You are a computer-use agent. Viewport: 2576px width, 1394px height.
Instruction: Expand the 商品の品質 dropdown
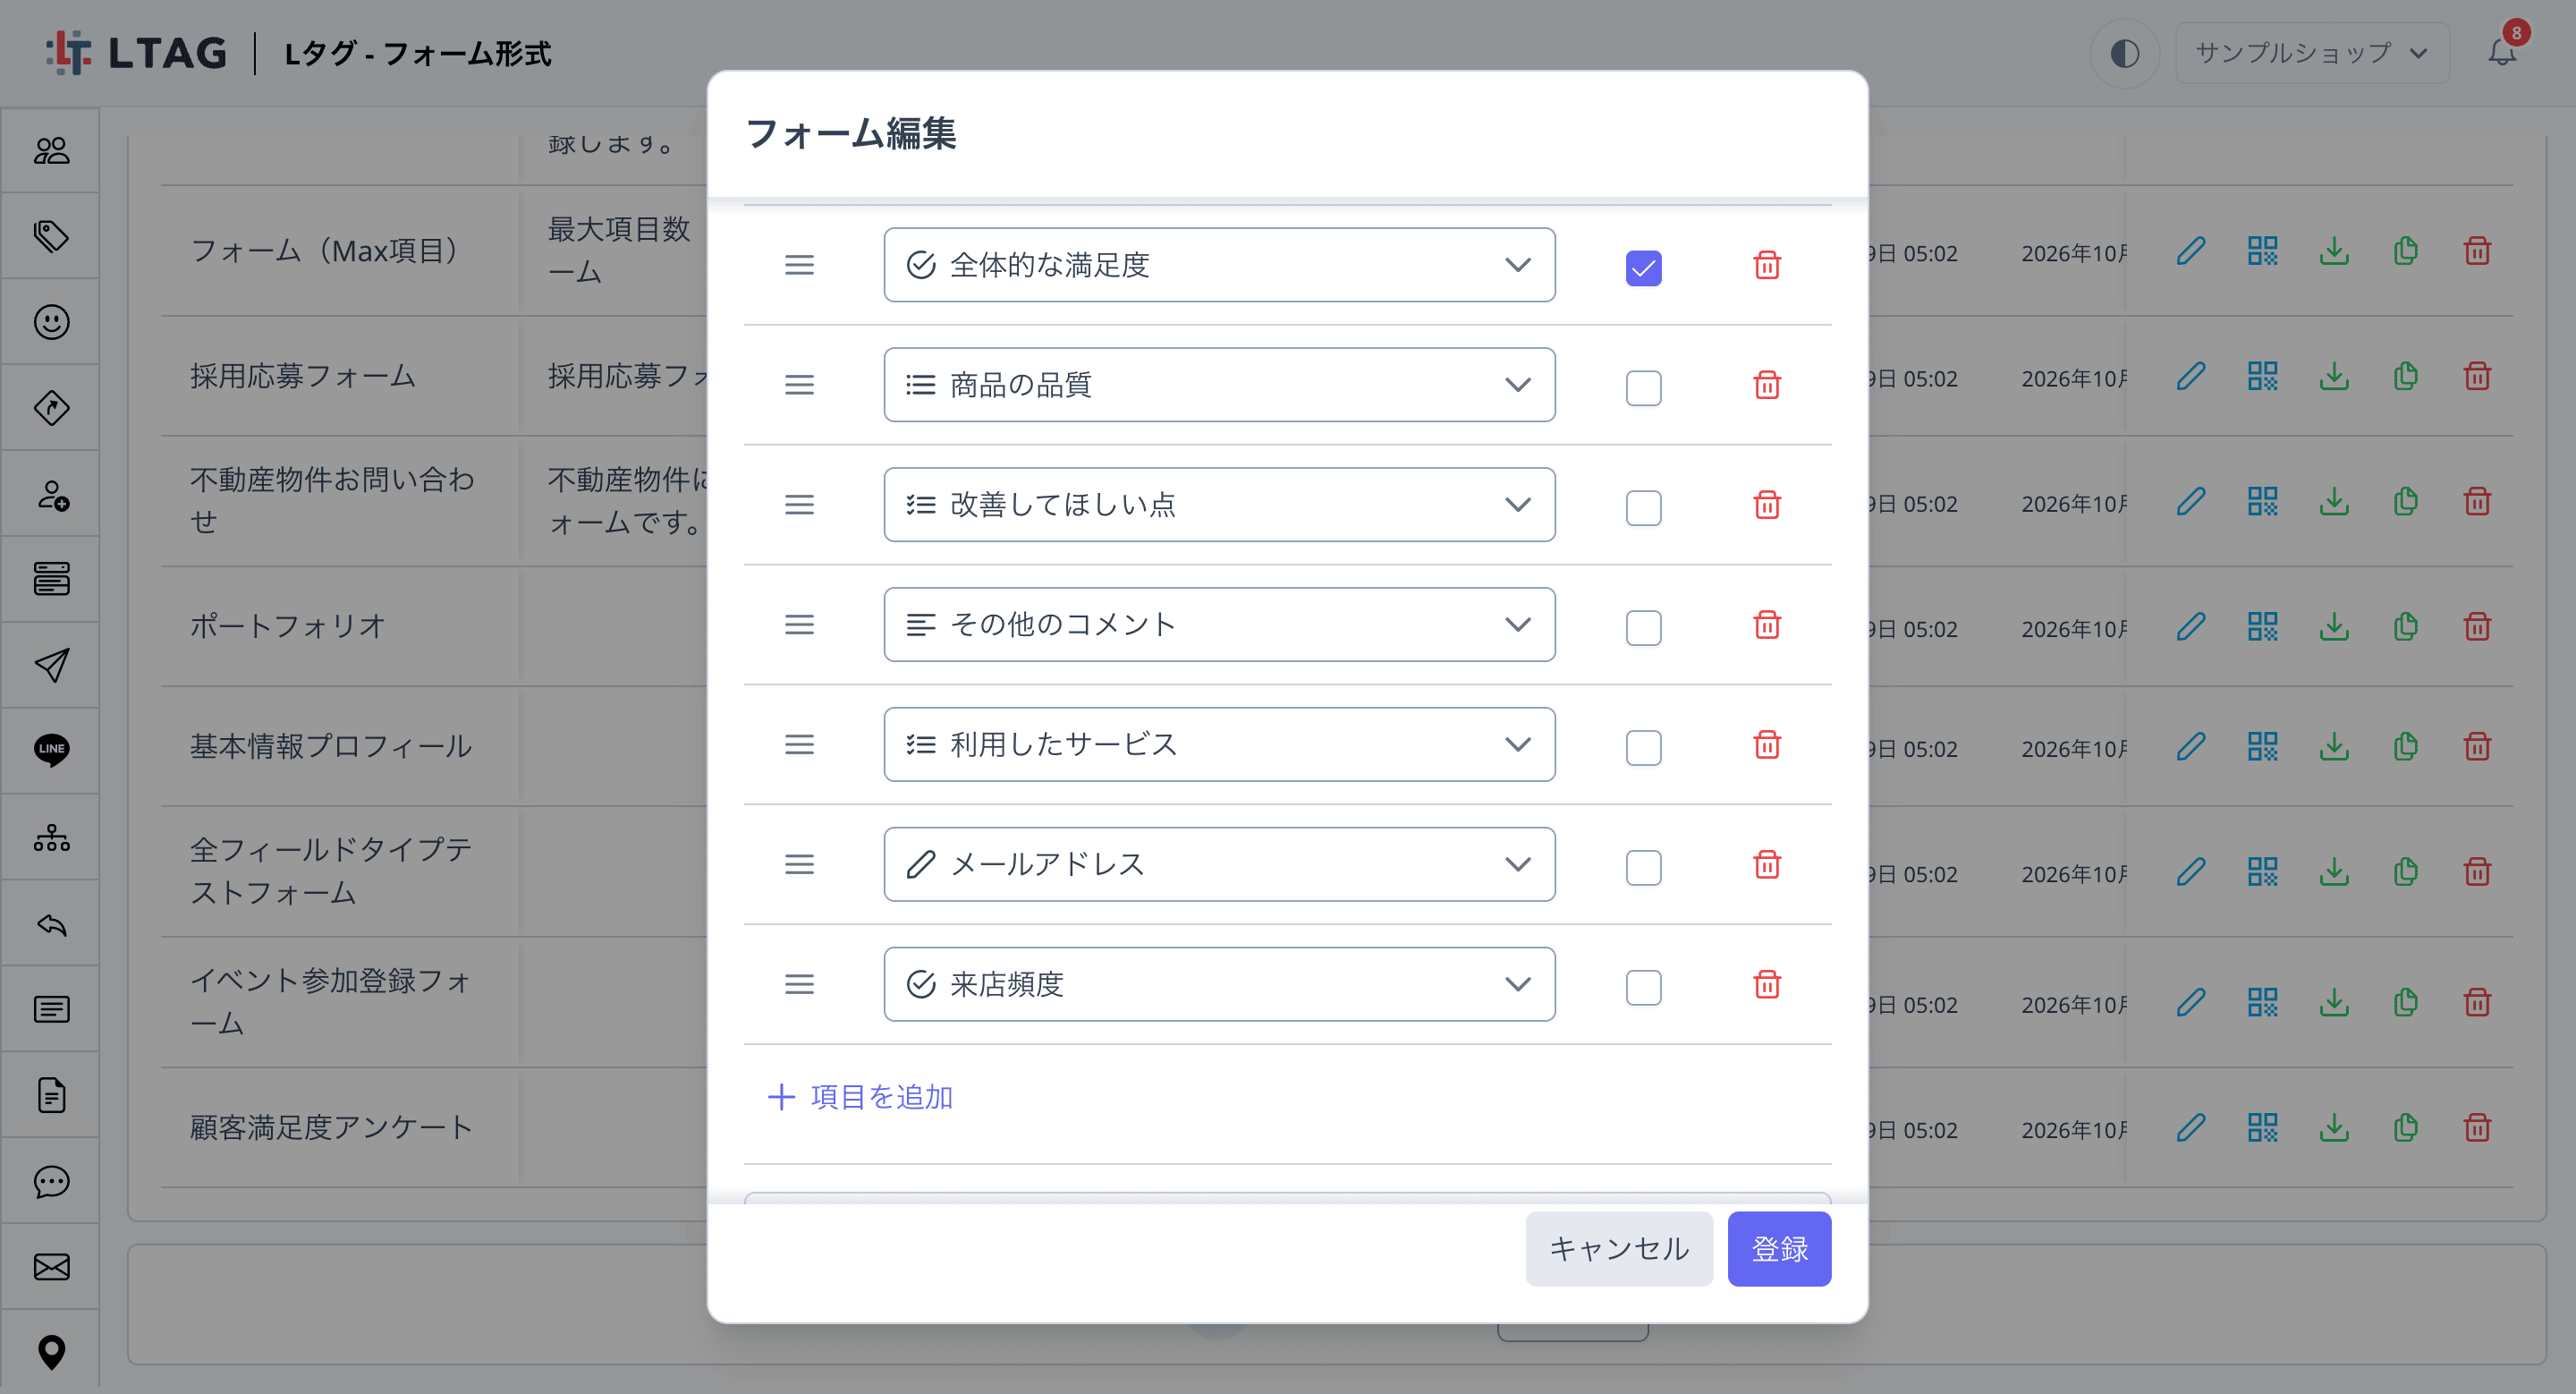tap(1219, 385)
